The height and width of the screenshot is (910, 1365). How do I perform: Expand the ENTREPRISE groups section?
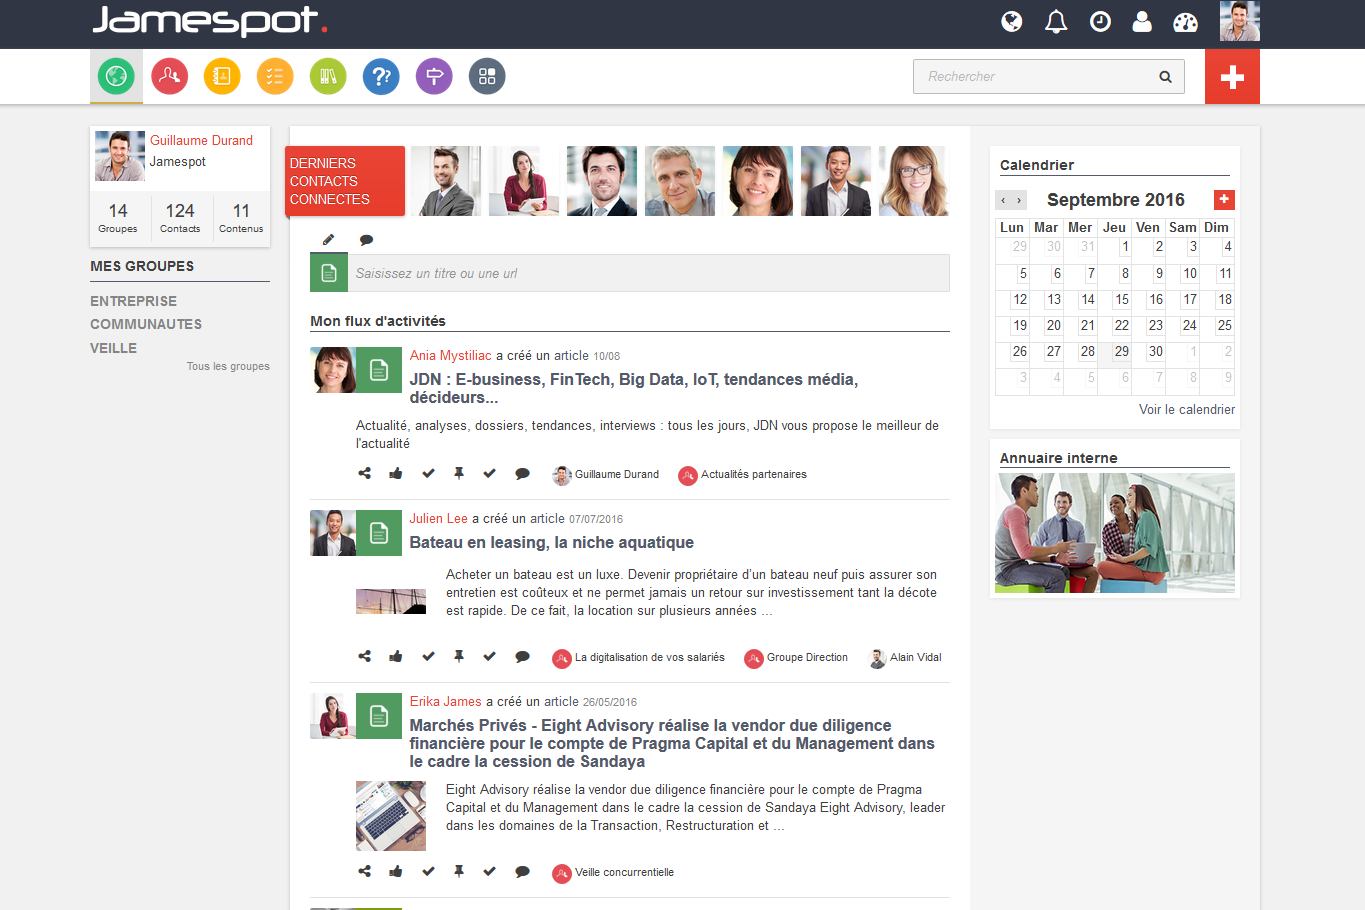tap(133, 301)
